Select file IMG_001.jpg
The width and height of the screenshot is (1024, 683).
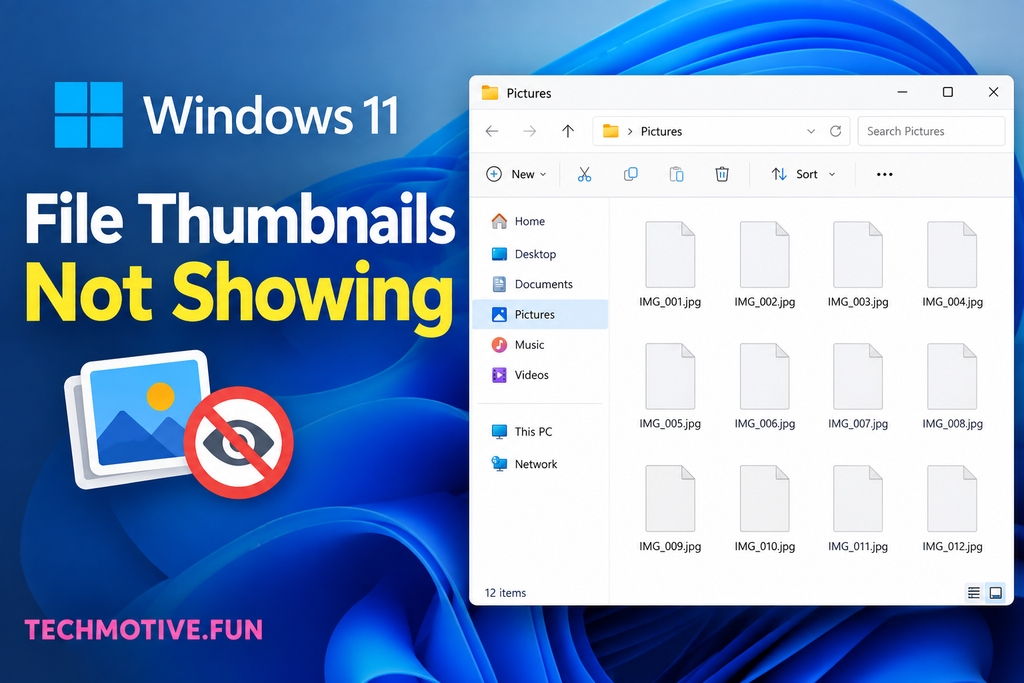[670, 264]
